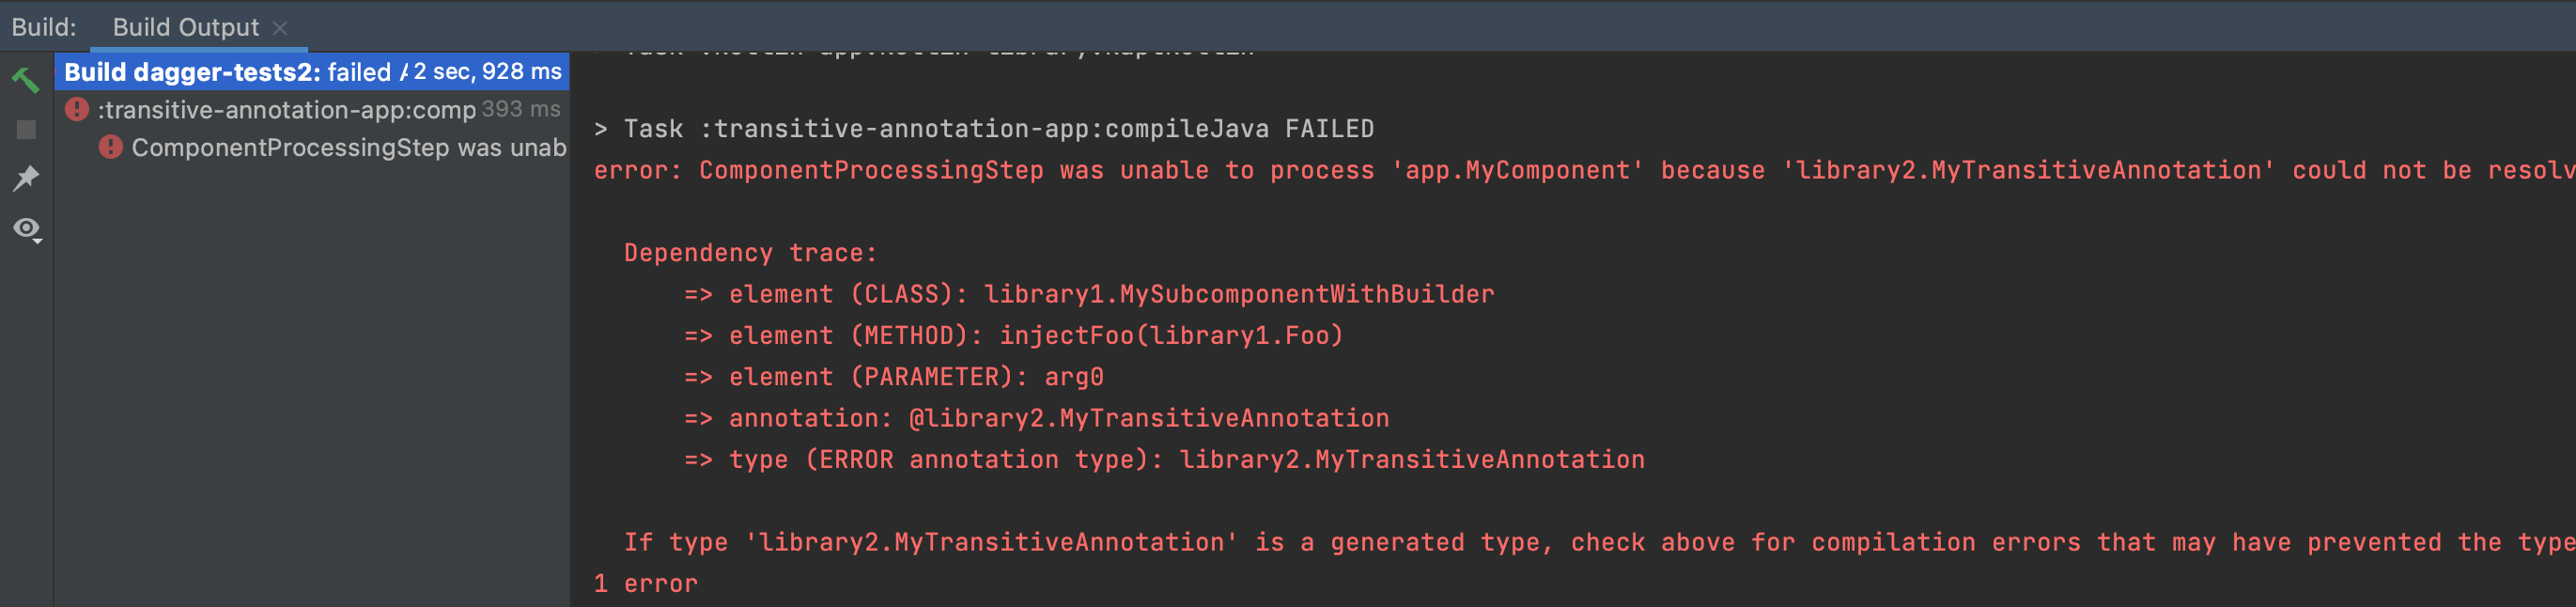Screen dimensions: 2576x607
Task: Toggle pinned mode for the Build Output tab
Action: click(x=26, y=178)
